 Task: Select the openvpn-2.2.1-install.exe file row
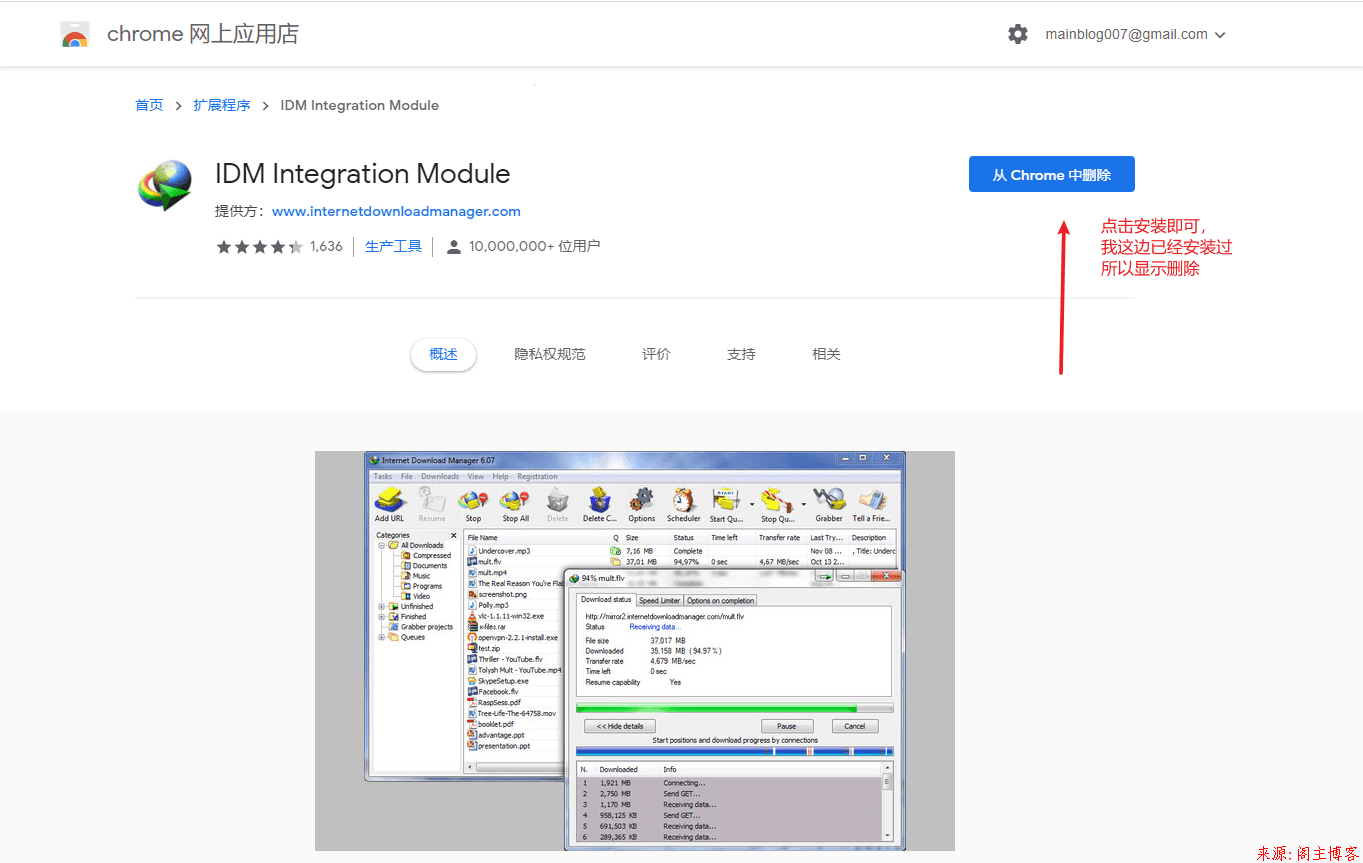(514, 637)
